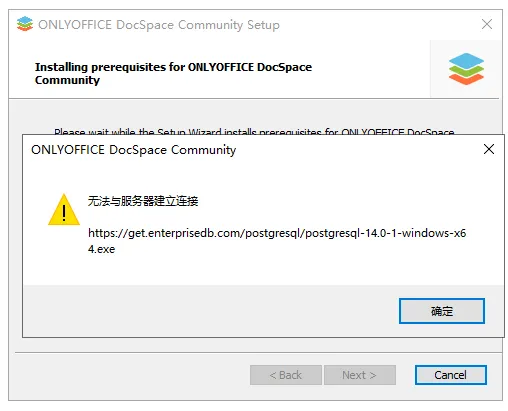Viewport: 508px width, 411px height.
Task: Close the Setup wizard window via X
Action: (x=487, y=24)
